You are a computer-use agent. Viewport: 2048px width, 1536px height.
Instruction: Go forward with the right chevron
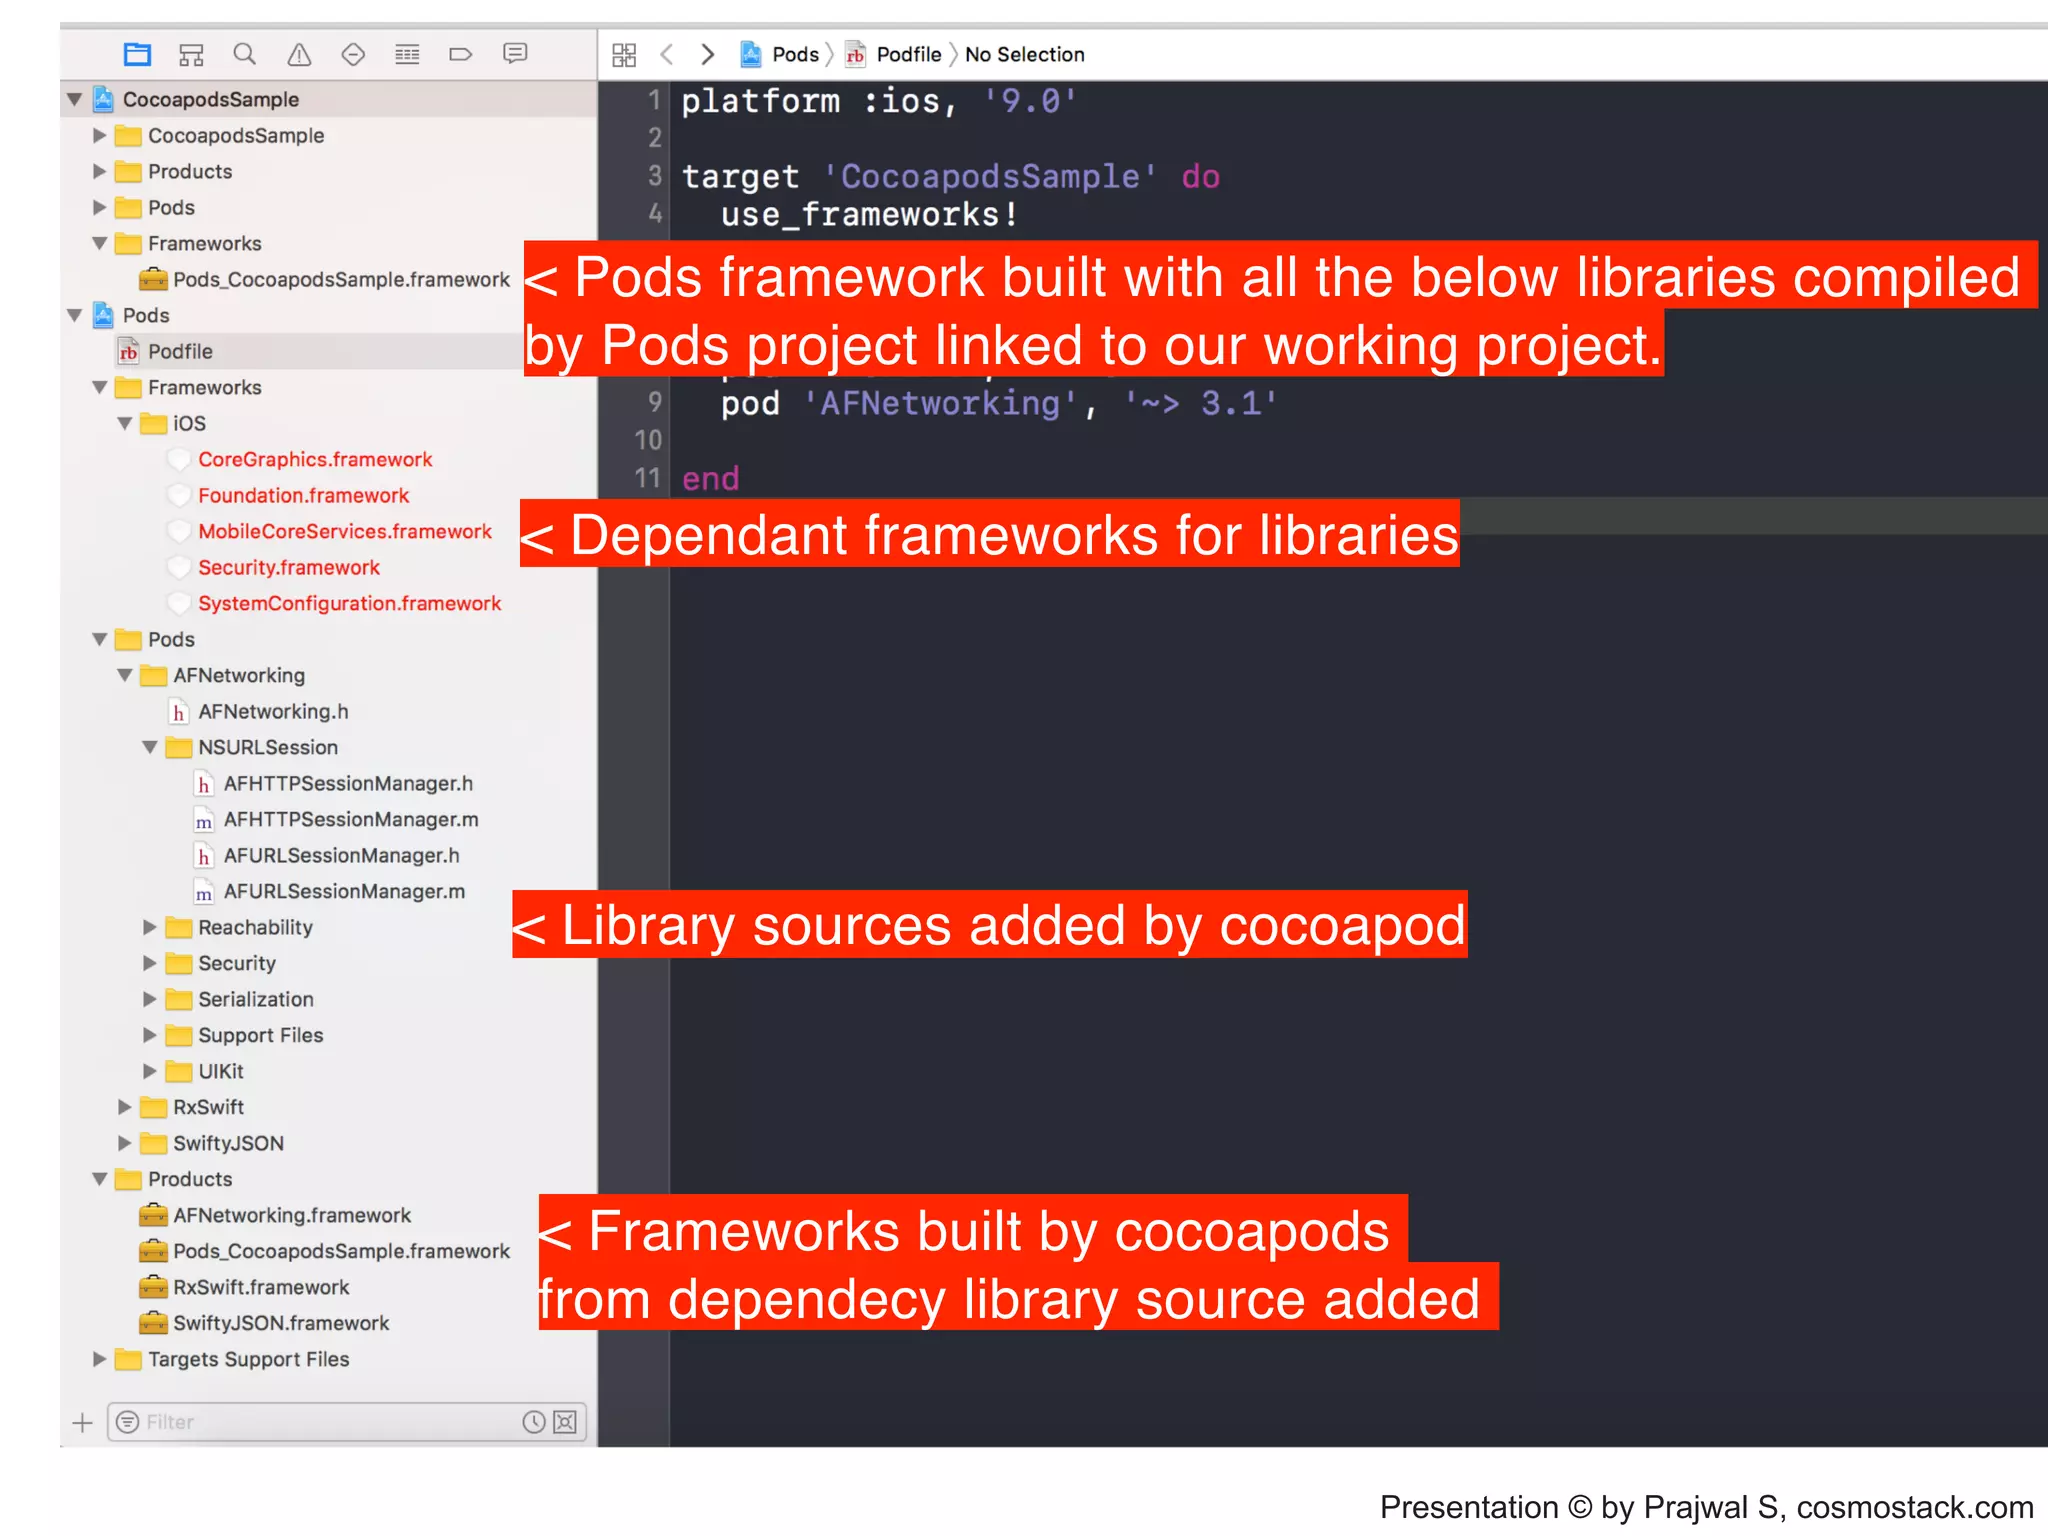click(708, 54)
